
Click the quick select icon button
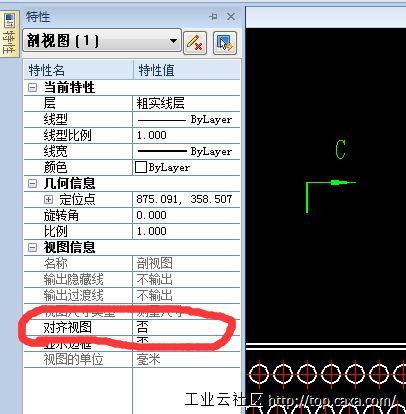[225, 43]
